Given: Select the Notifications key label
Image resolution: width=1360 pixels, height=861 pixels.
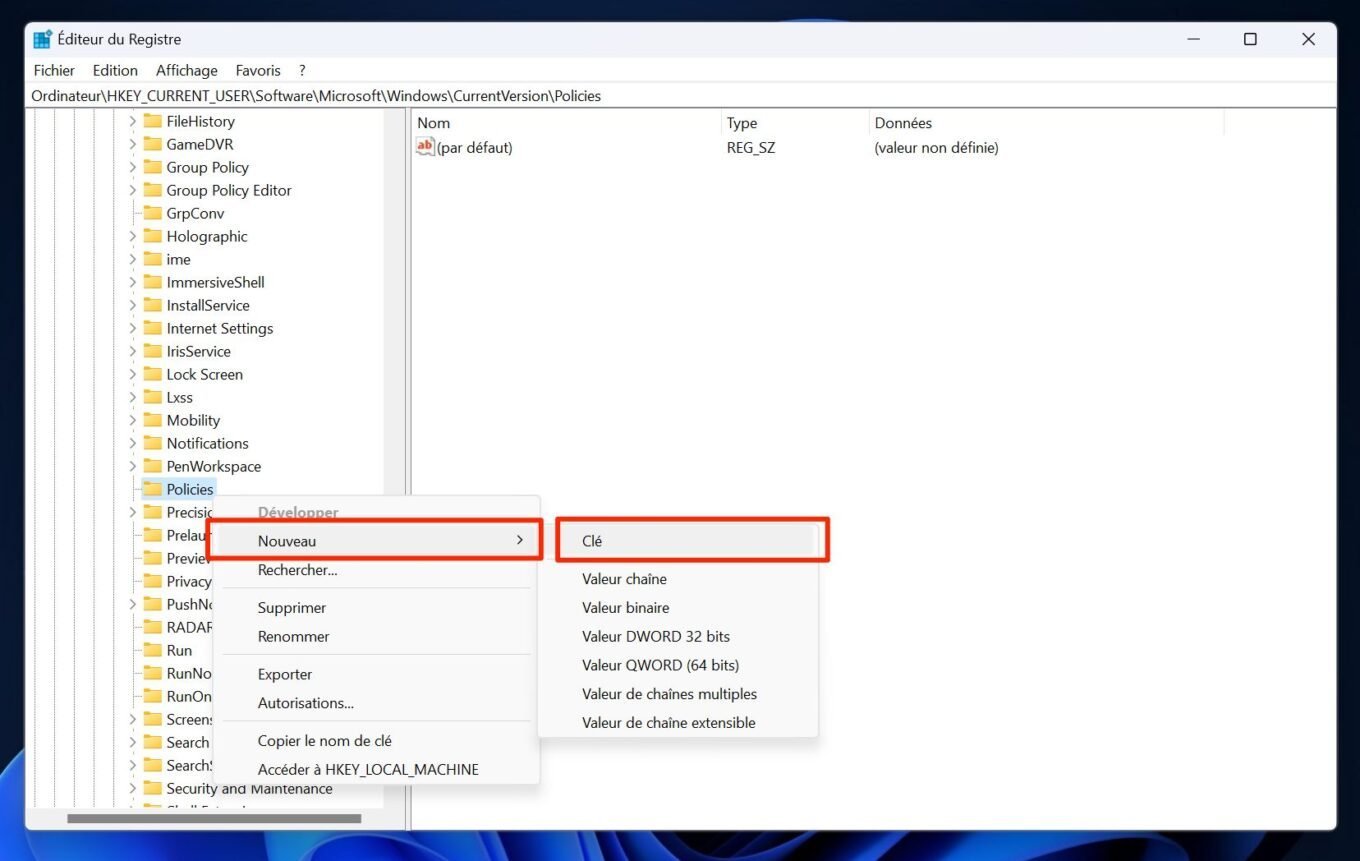Looking at the screenshot, I should [x=207, y=443].
